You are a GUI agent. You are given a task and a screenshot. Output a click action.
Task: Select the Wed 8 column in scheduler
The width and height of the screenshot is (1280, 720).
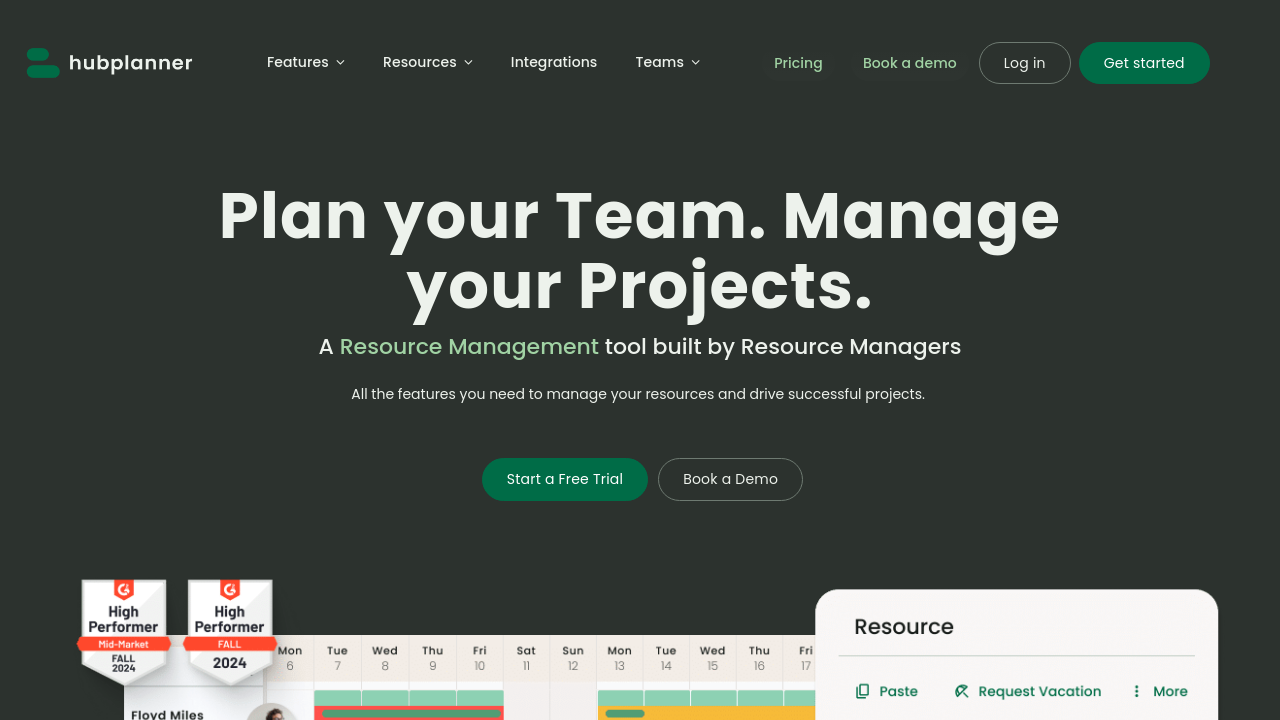coord(385,658)
